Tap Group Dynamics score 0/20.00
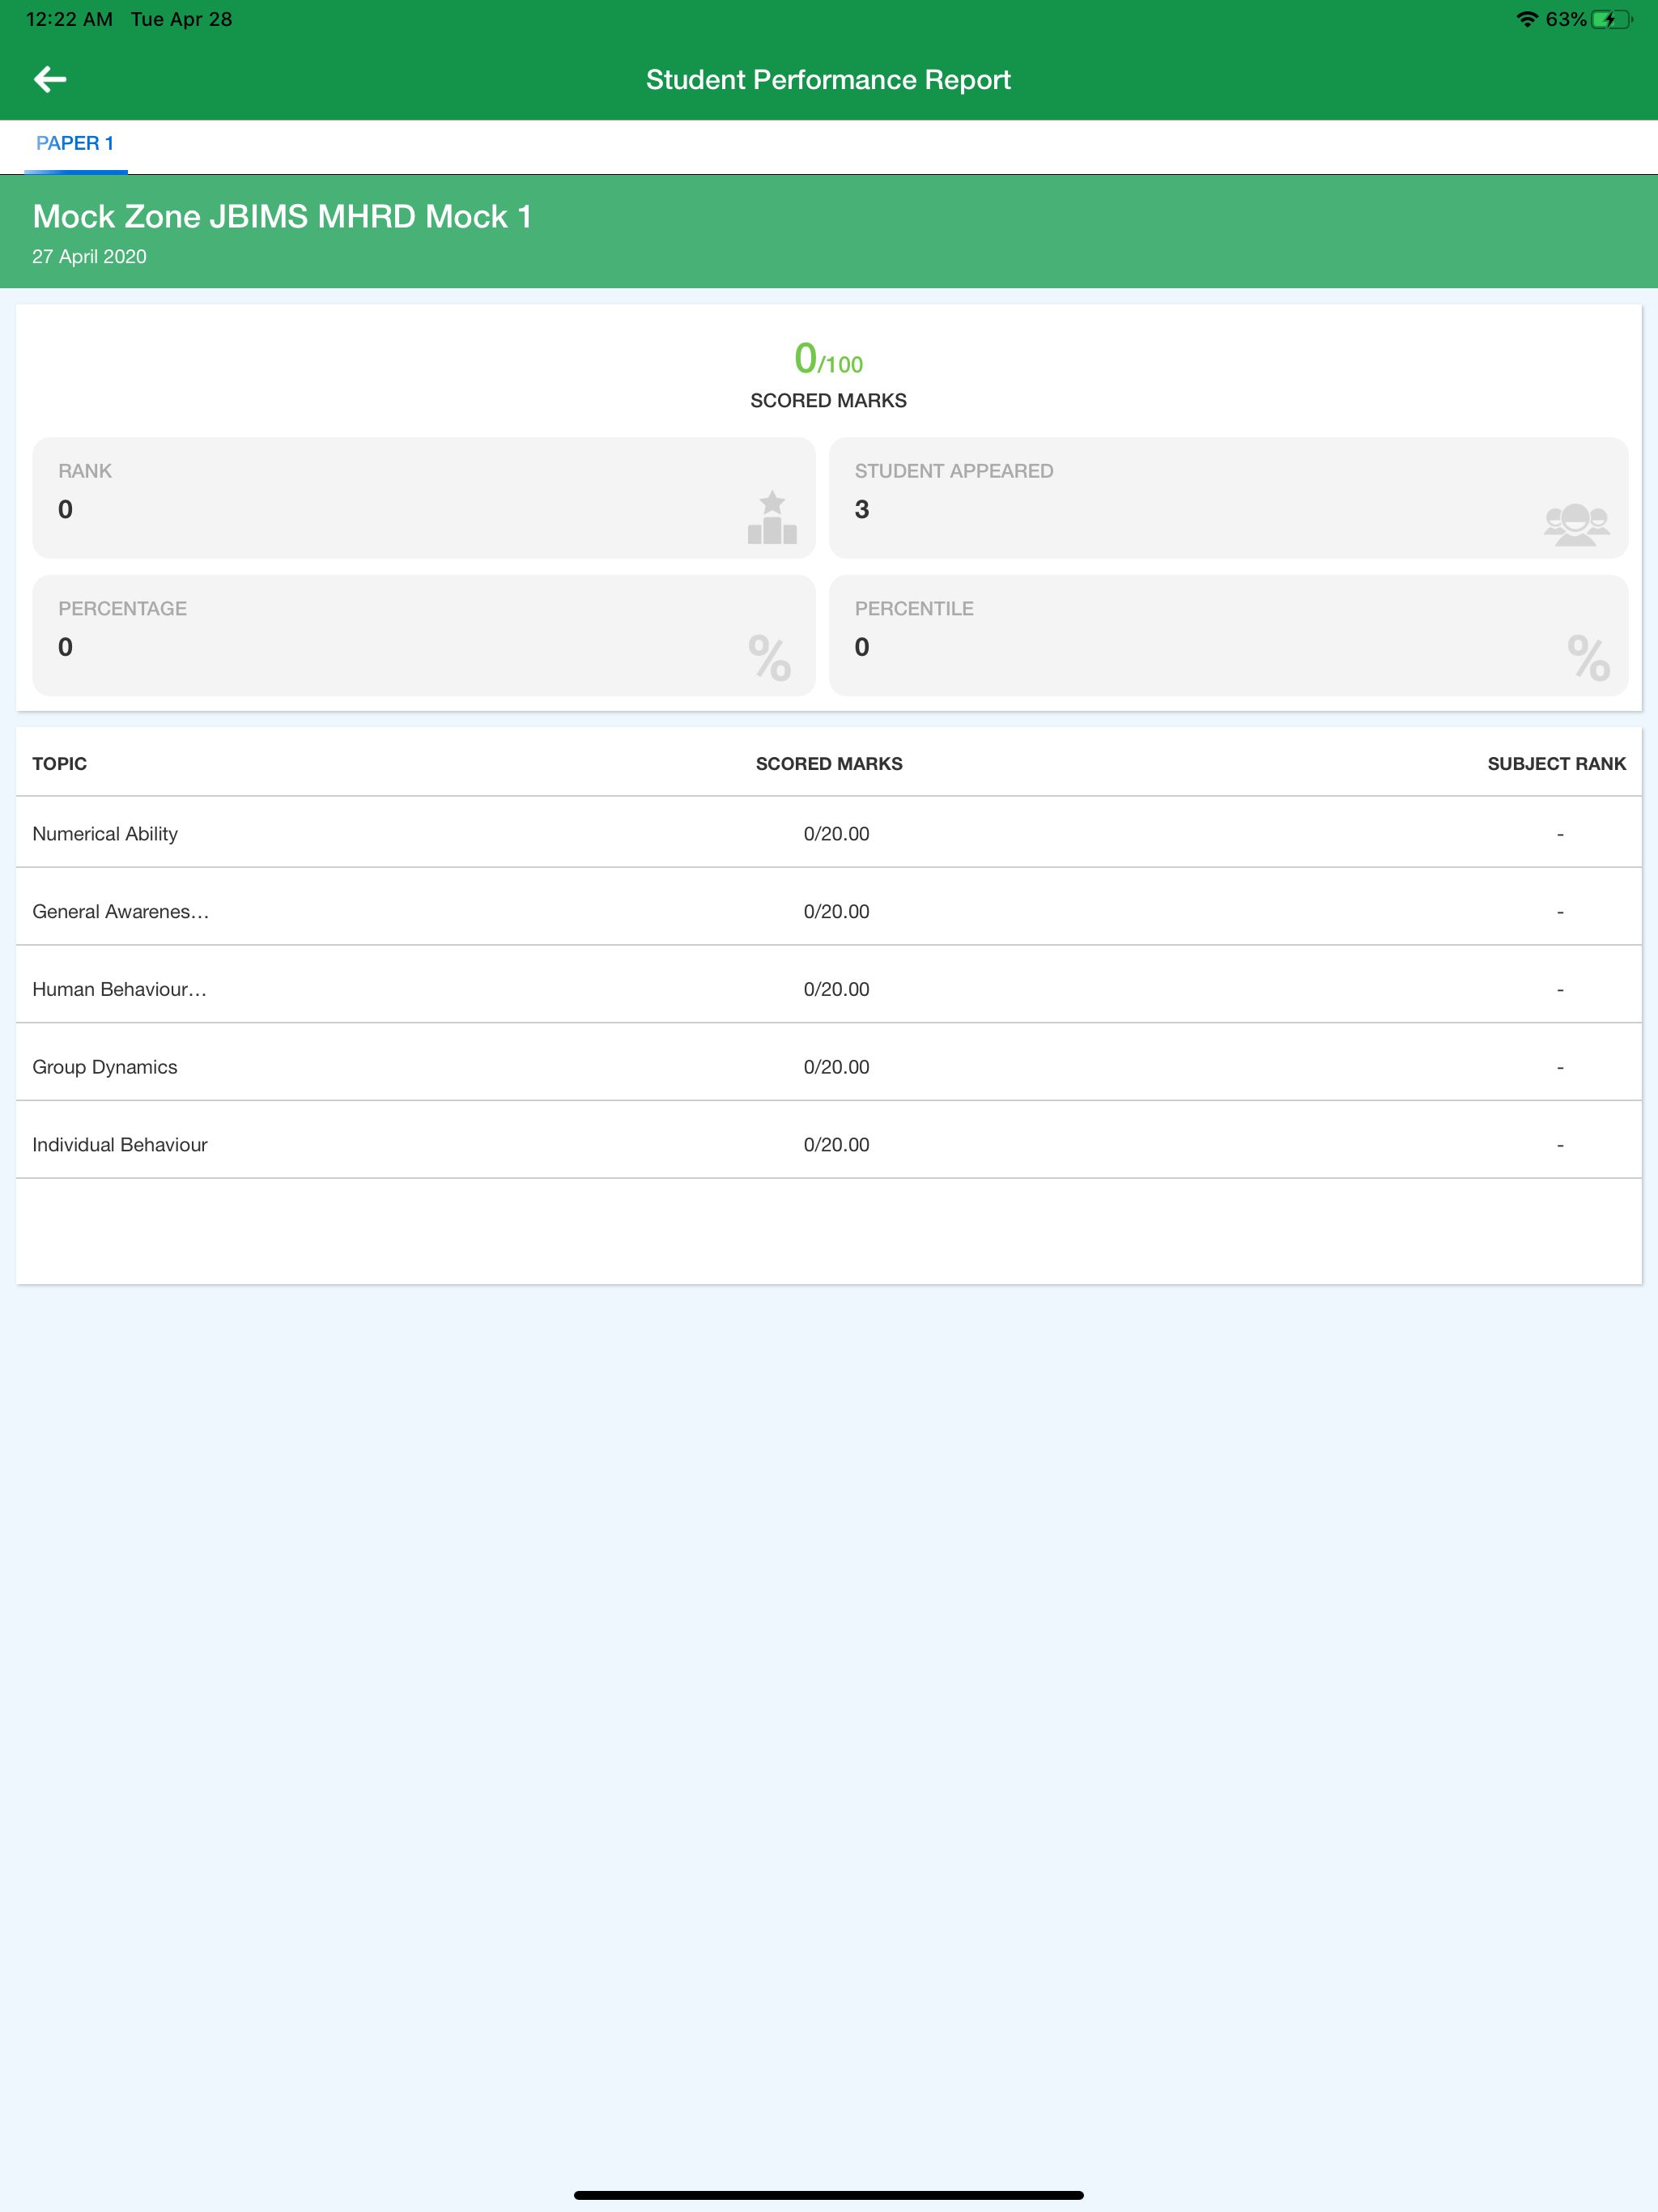 pos(836,1068)
